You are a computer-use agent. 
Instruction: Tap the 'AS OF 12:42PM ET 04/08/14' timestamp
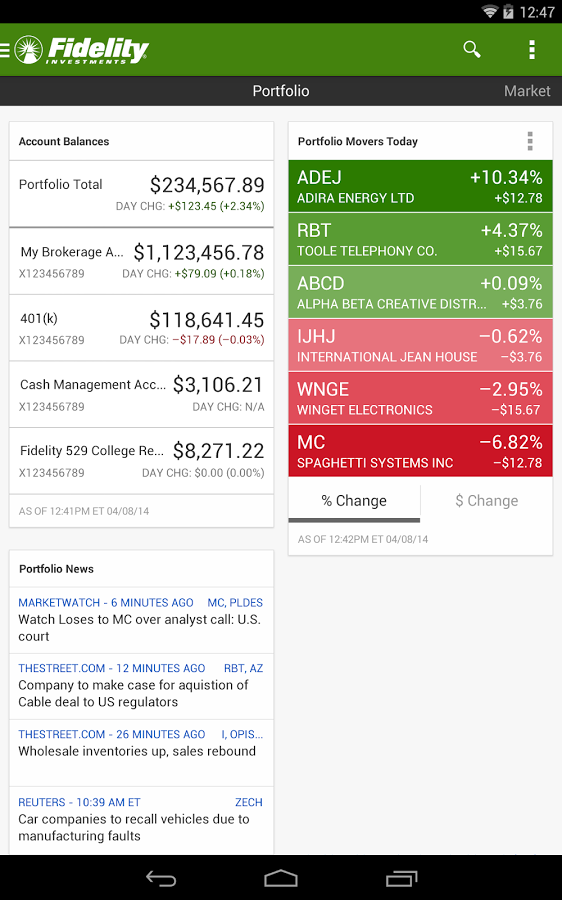363,539
